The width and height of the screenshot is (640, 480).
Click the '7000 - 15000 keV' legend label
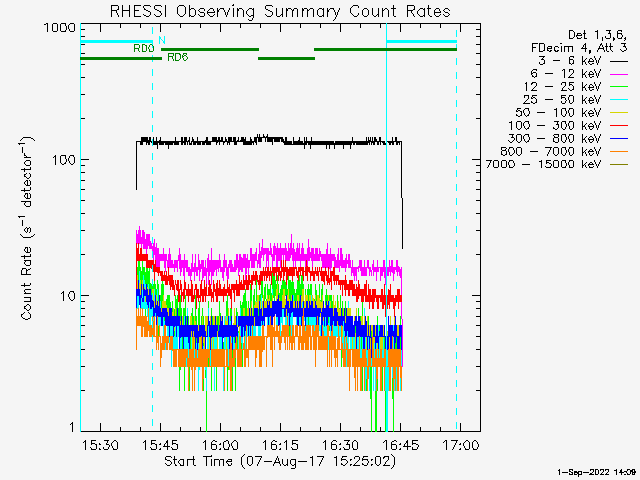[x=543, y=164]
